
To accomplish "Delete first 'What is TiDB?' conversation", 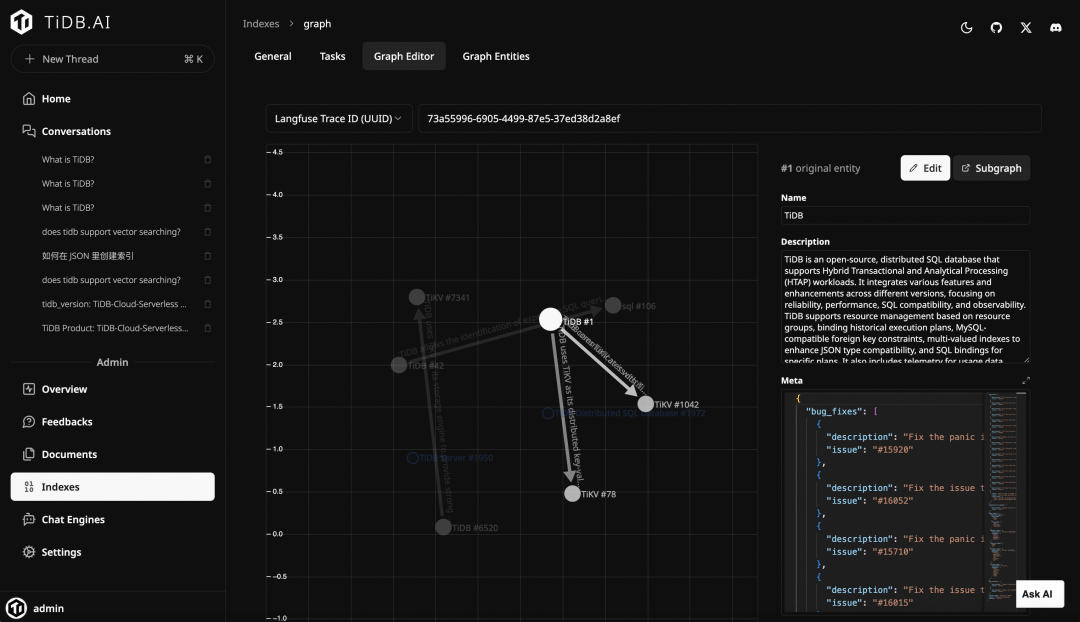I will (x=207, y=159).
